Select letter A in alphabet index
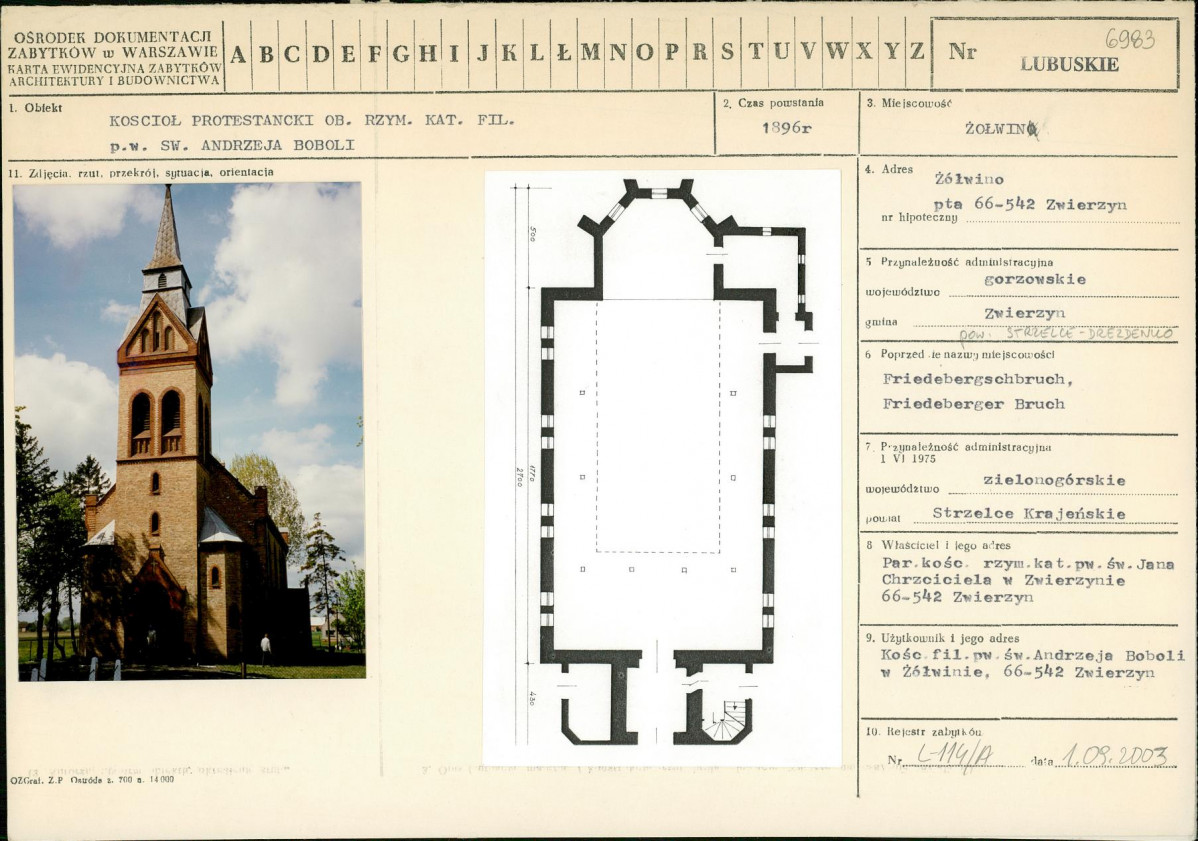The width and height of the screenshot is (1198, 841). click(238, 53)
